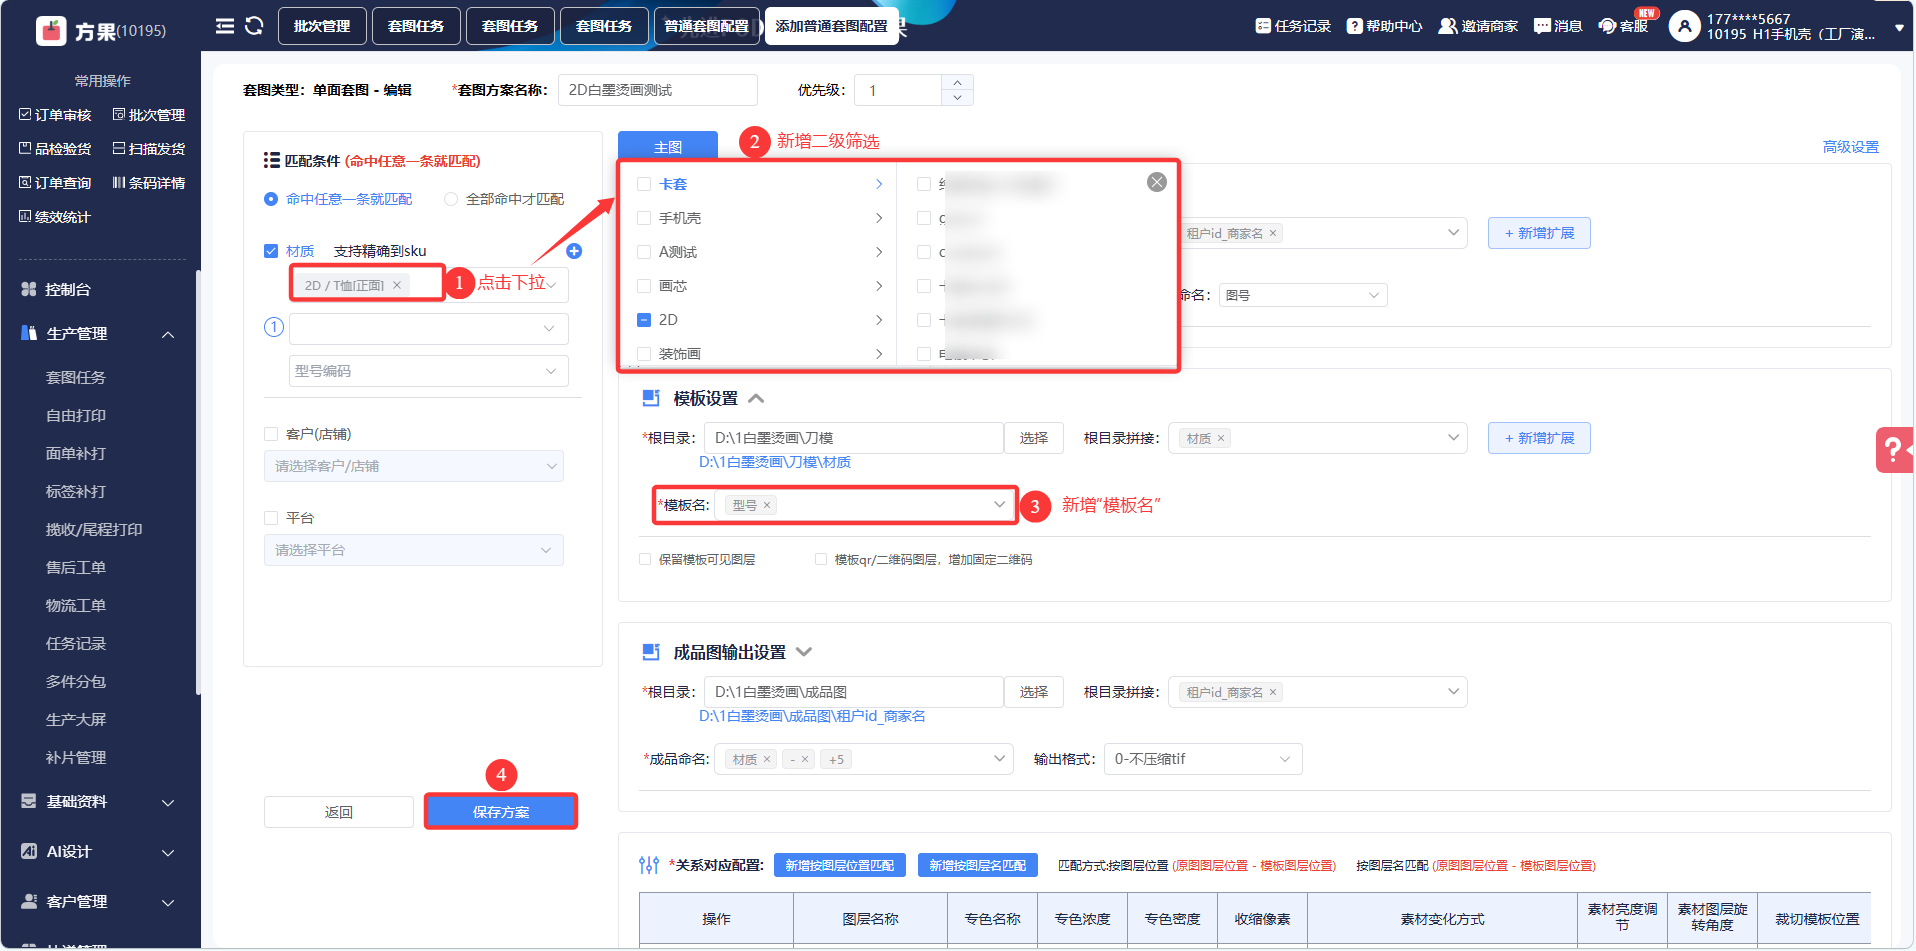Click the refresh icon in the top bar
The width and height of the screenshot is (1916, 951).
(x=254, y=26)
